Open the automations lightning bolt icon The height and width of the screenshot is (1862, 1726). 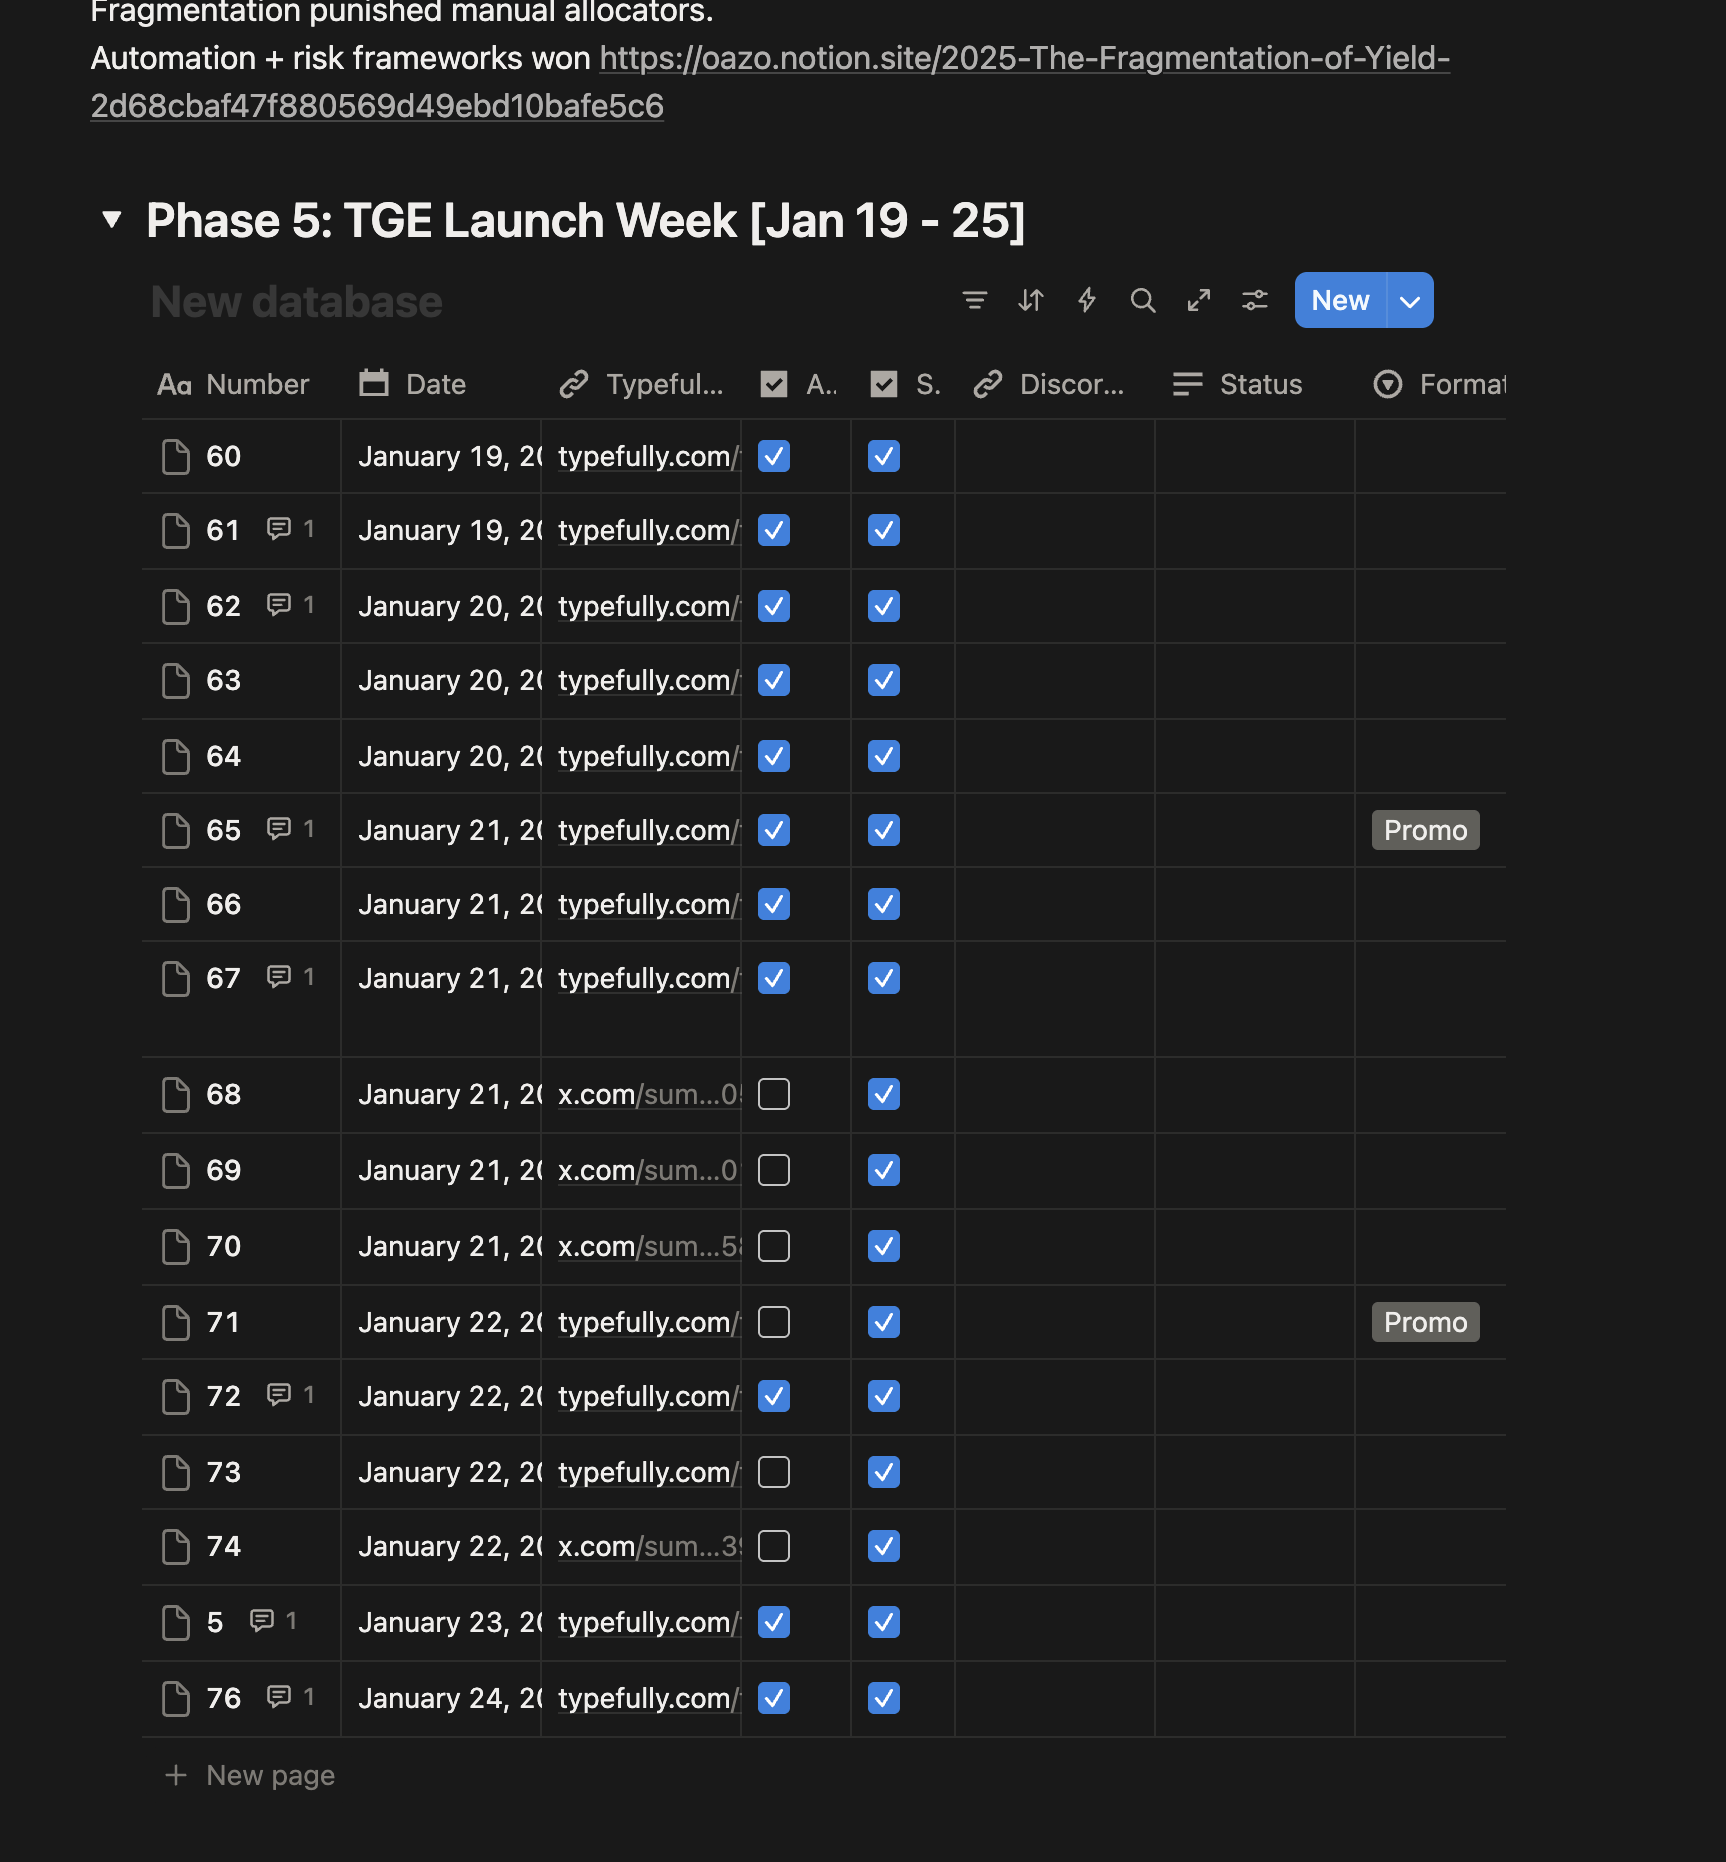coord(1087,300)
